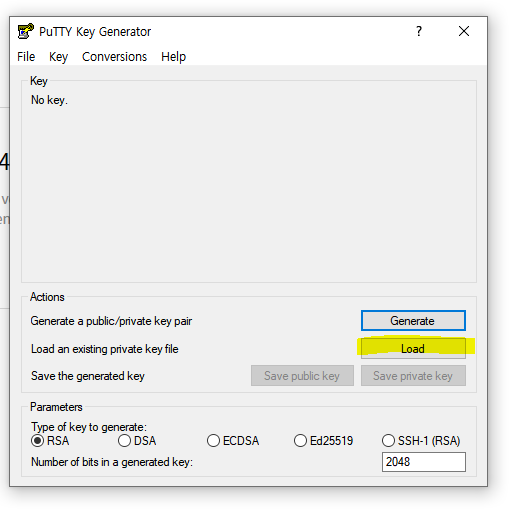Click 'Save the generated key' label
This screenshot has width=526, height=520.
coord(88,376)
